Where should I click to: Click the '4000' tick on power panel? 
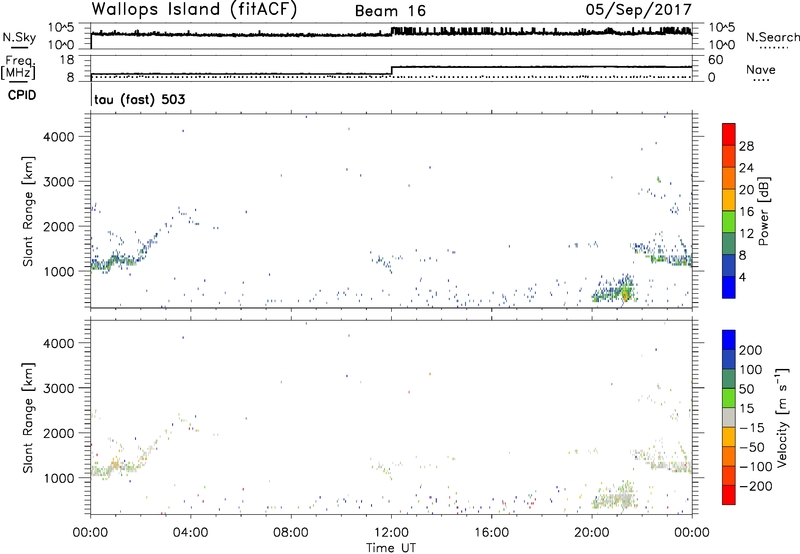pos(58,137)
